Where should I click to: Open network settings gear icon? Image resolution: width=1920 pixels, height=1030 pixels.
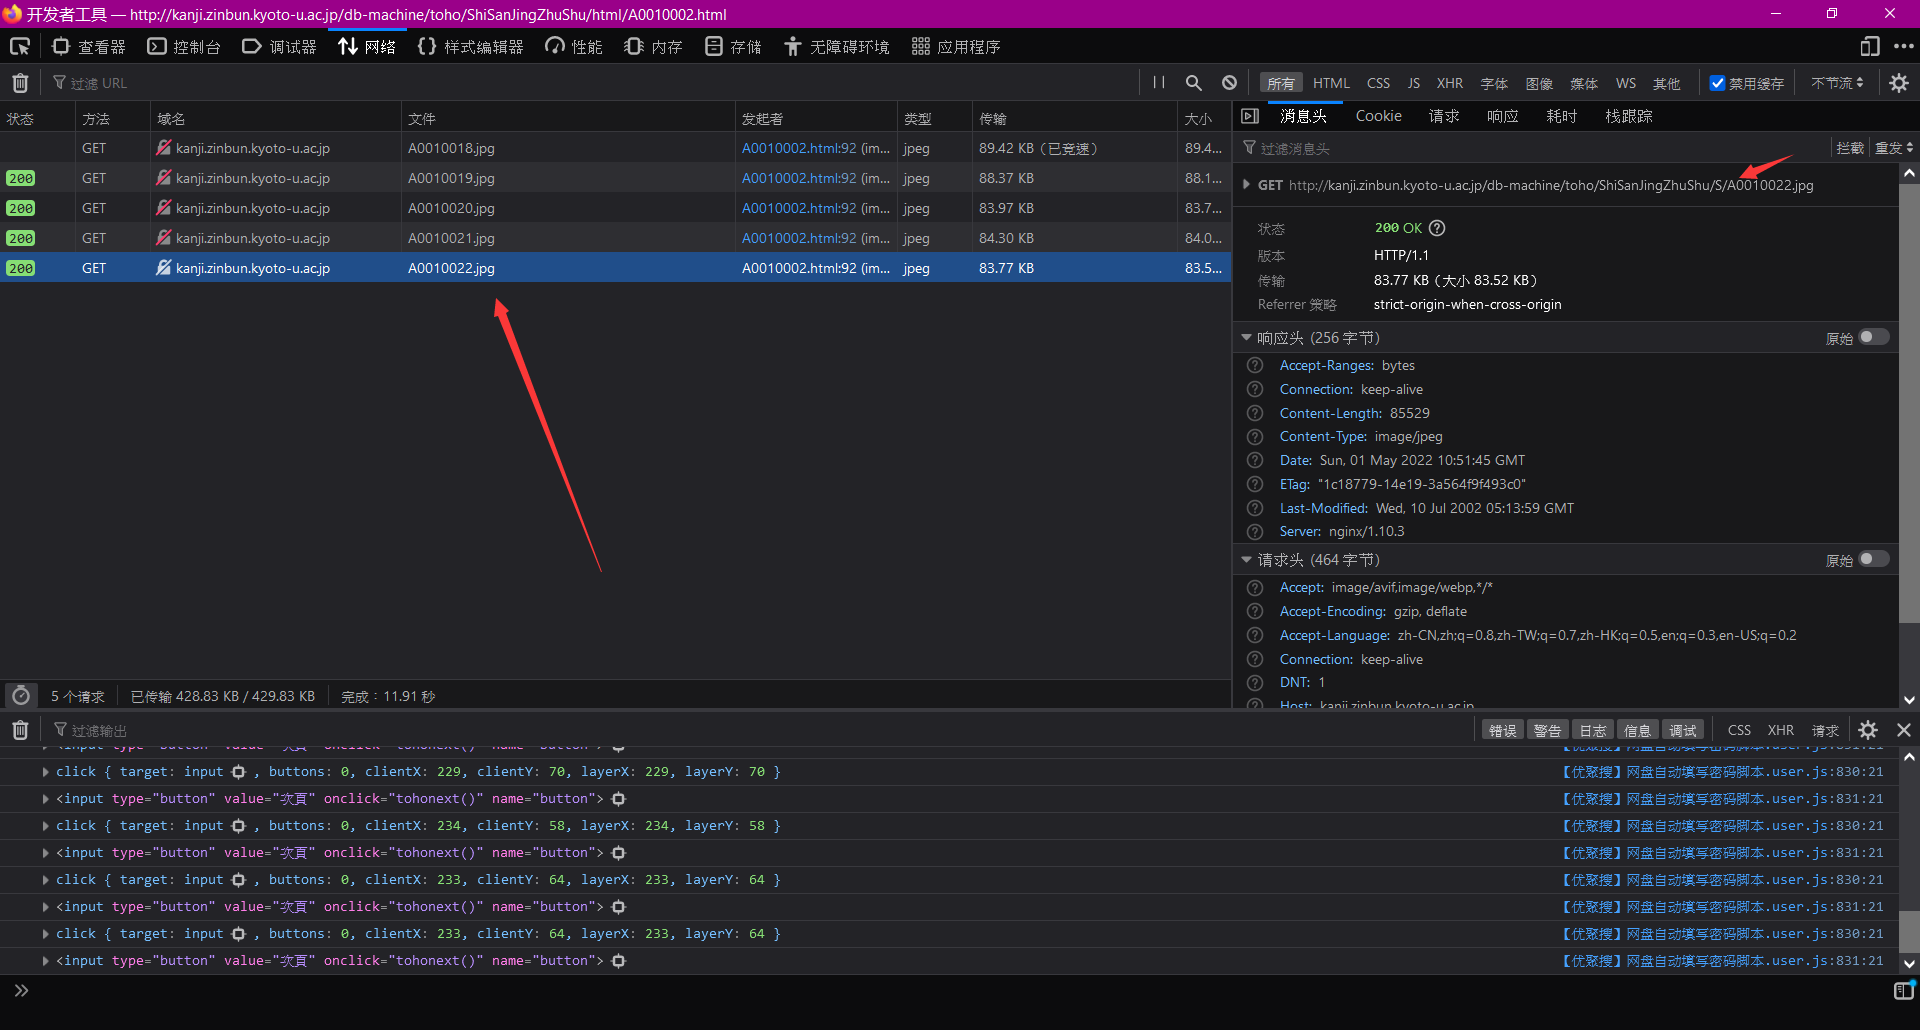click(1898, 83)
